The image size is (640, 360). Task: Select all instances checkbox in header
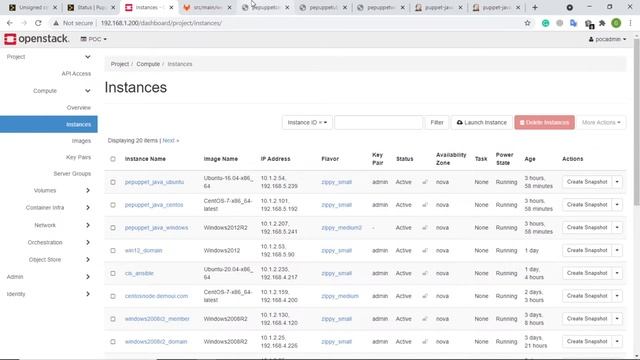click(x=113, y=159)
